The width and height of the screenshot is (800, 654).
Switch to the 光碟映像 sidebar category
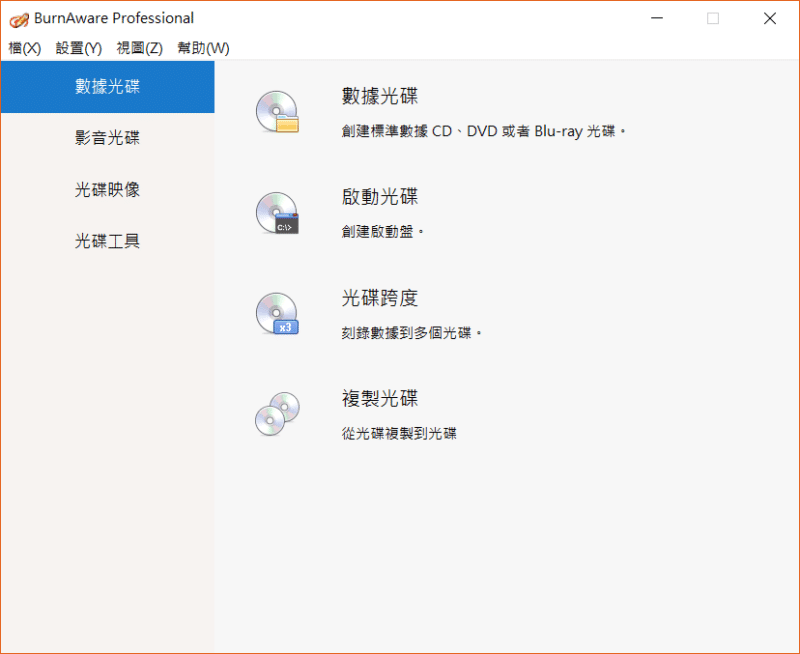[x=107, y=190]
